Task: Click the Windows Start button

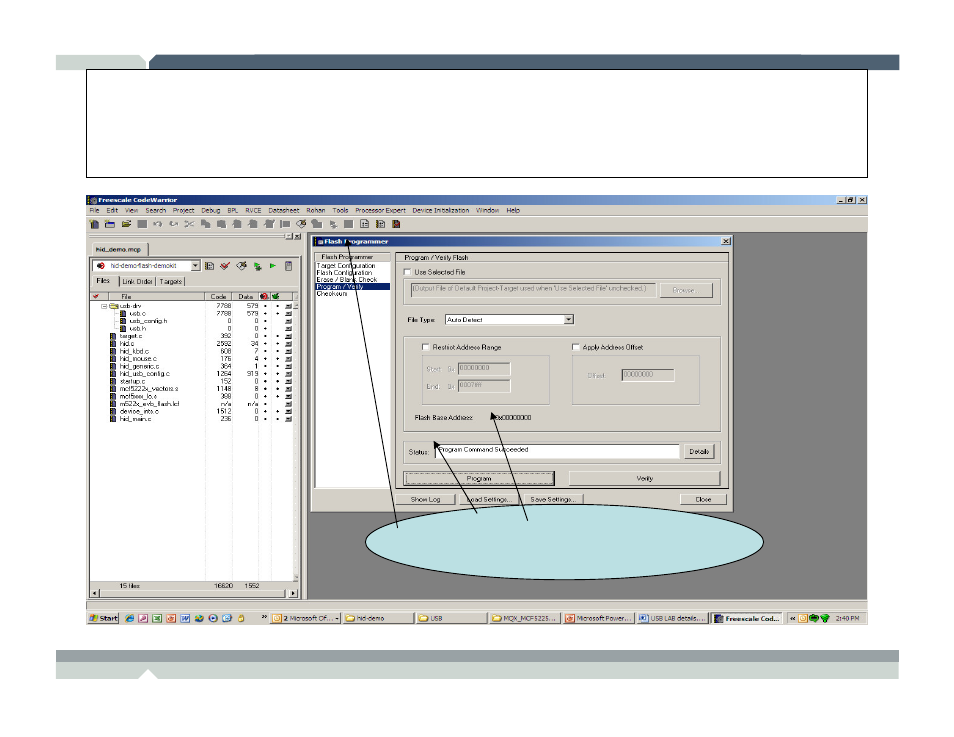Action: click(x=103, y=618)
